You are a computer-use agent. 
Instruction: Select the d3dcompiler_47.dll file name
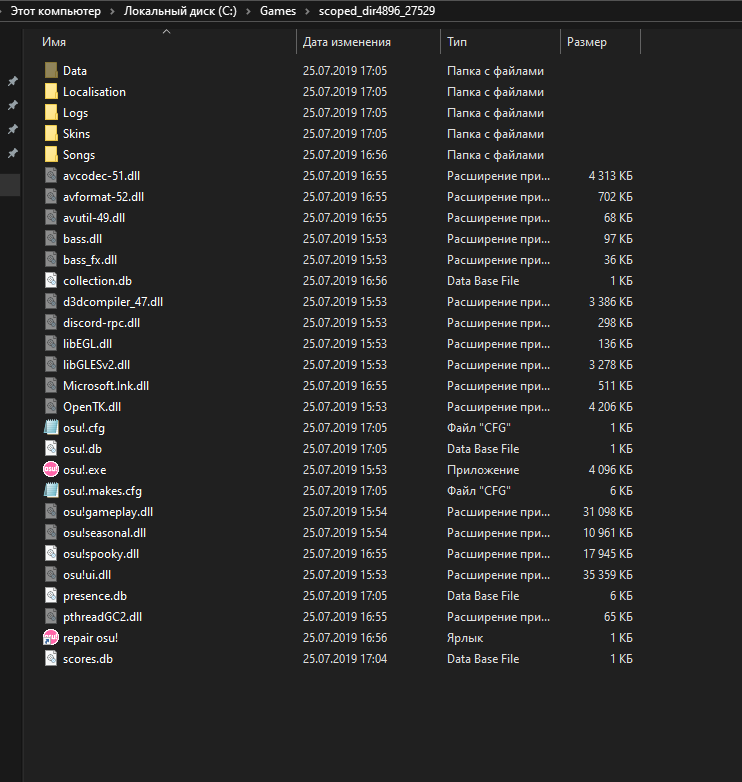pyautogui.click(x=113, y=301)
